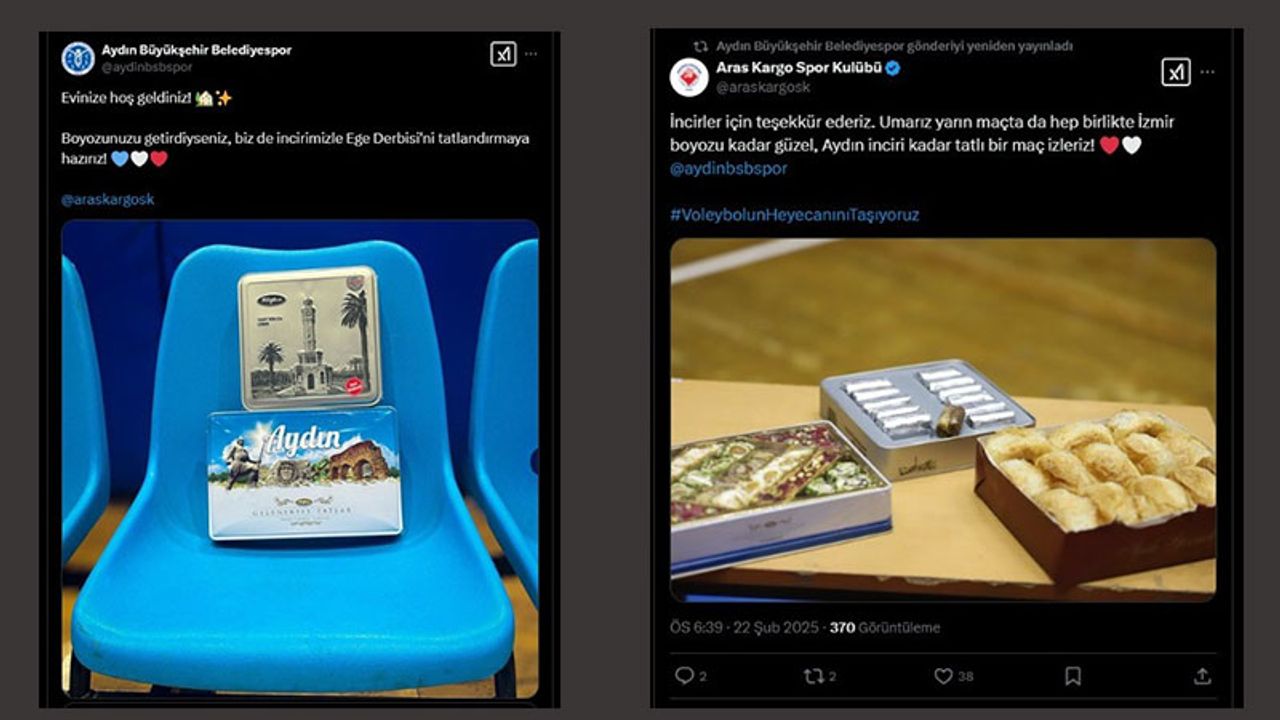This screenshot has height=720, width=1280.
Task: Open more options on Aydın Büyükşehir Belediyespor tweet
Action: click(532, 54)
